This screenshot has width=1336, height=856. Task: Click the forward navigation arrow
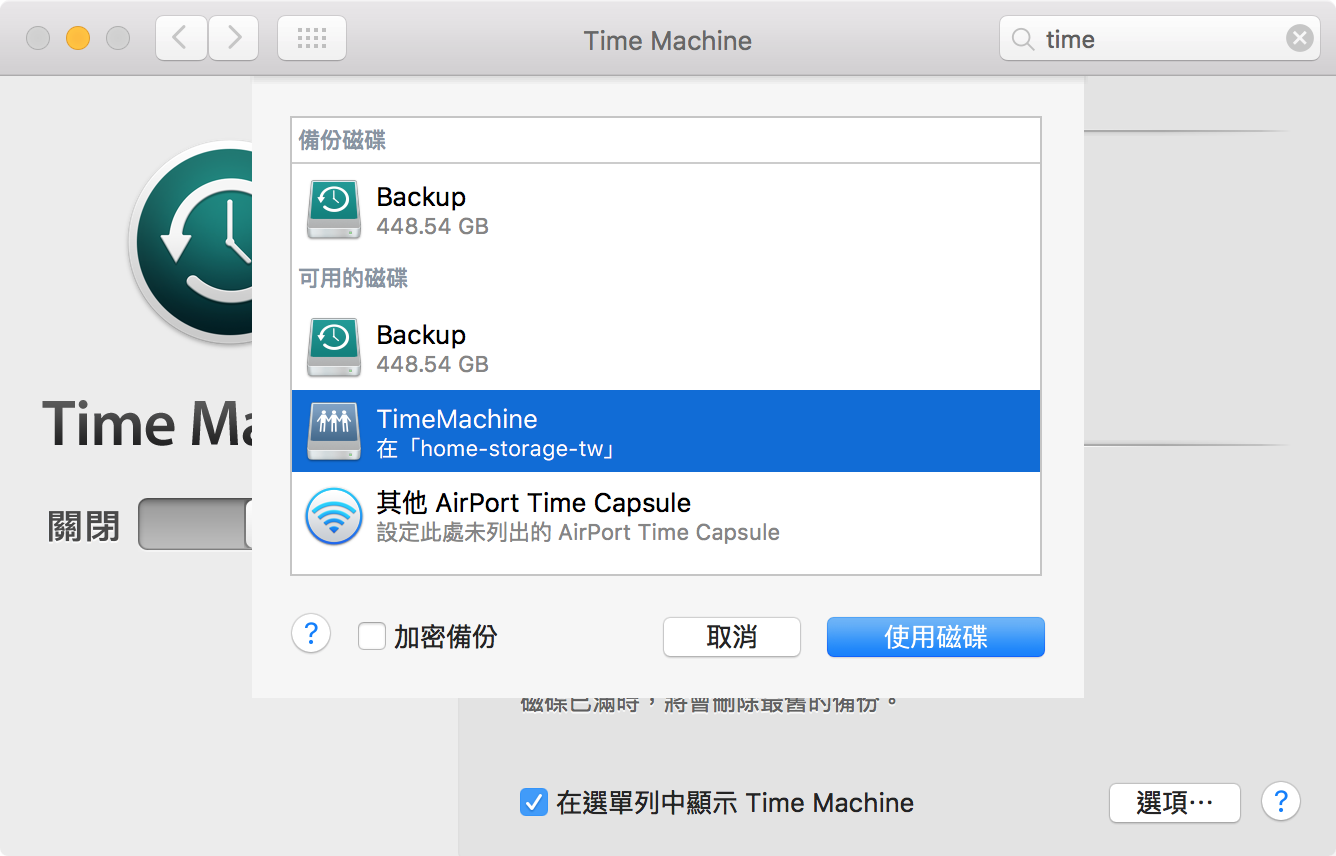point(234,39)
